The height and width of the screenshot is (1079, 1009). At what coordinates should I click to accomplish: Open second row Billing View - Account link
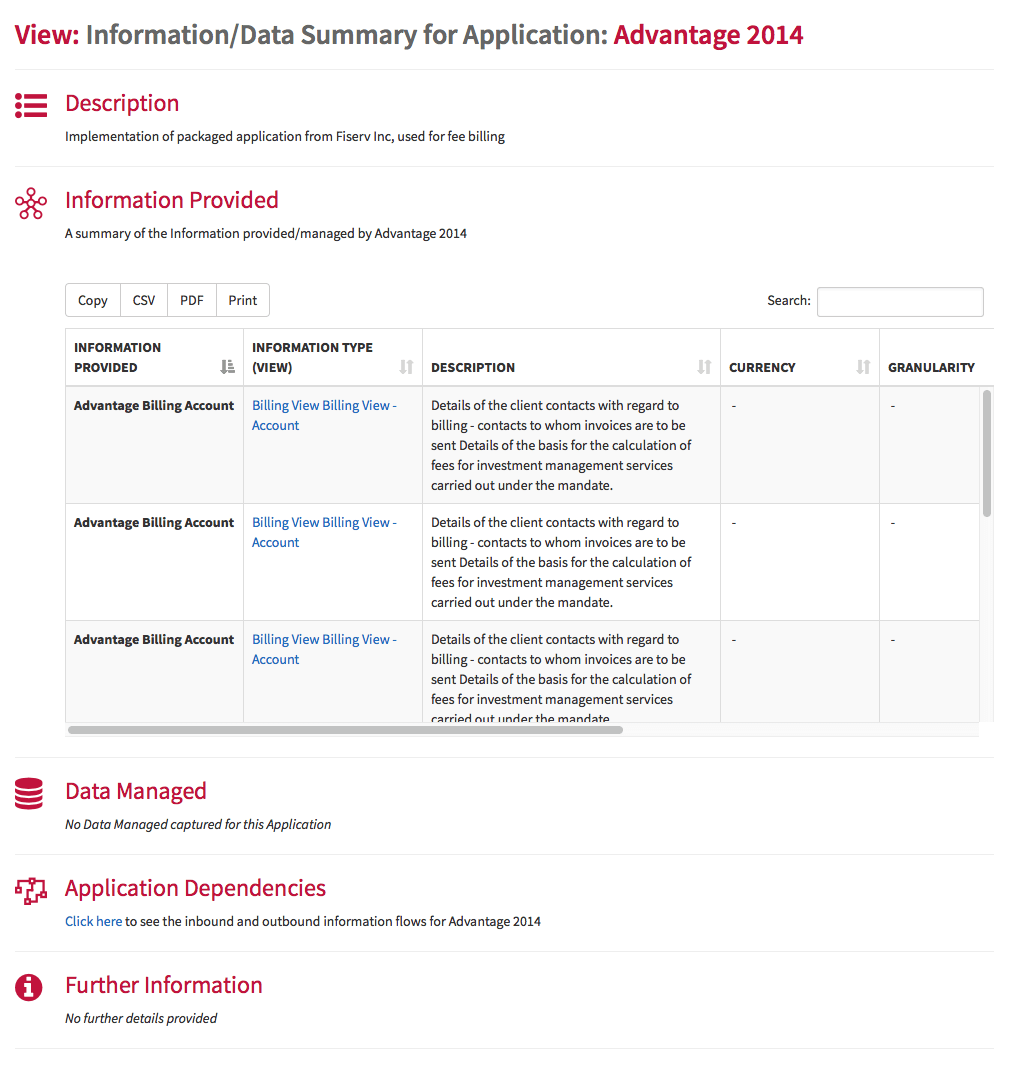click(323, 532)
